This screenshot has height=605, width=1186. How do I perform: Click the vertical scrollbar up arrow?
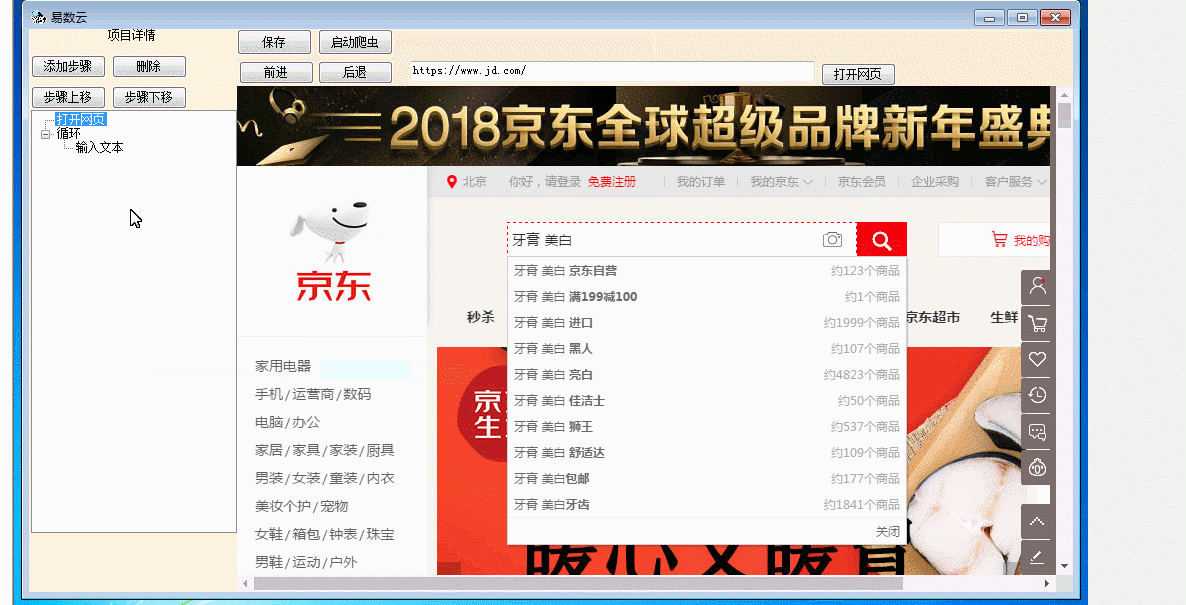(1064, 95)
